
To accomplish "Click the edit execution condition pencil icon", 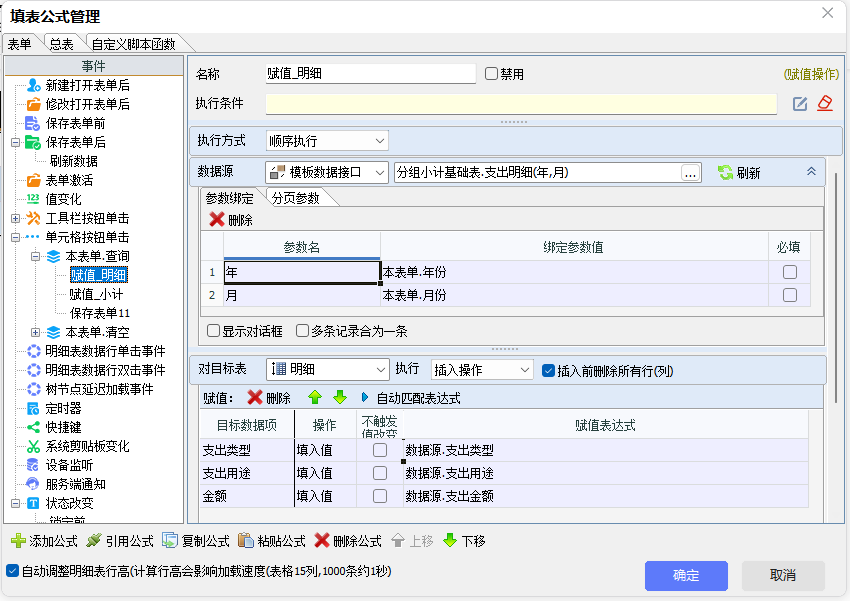I will tap(800, 104).
